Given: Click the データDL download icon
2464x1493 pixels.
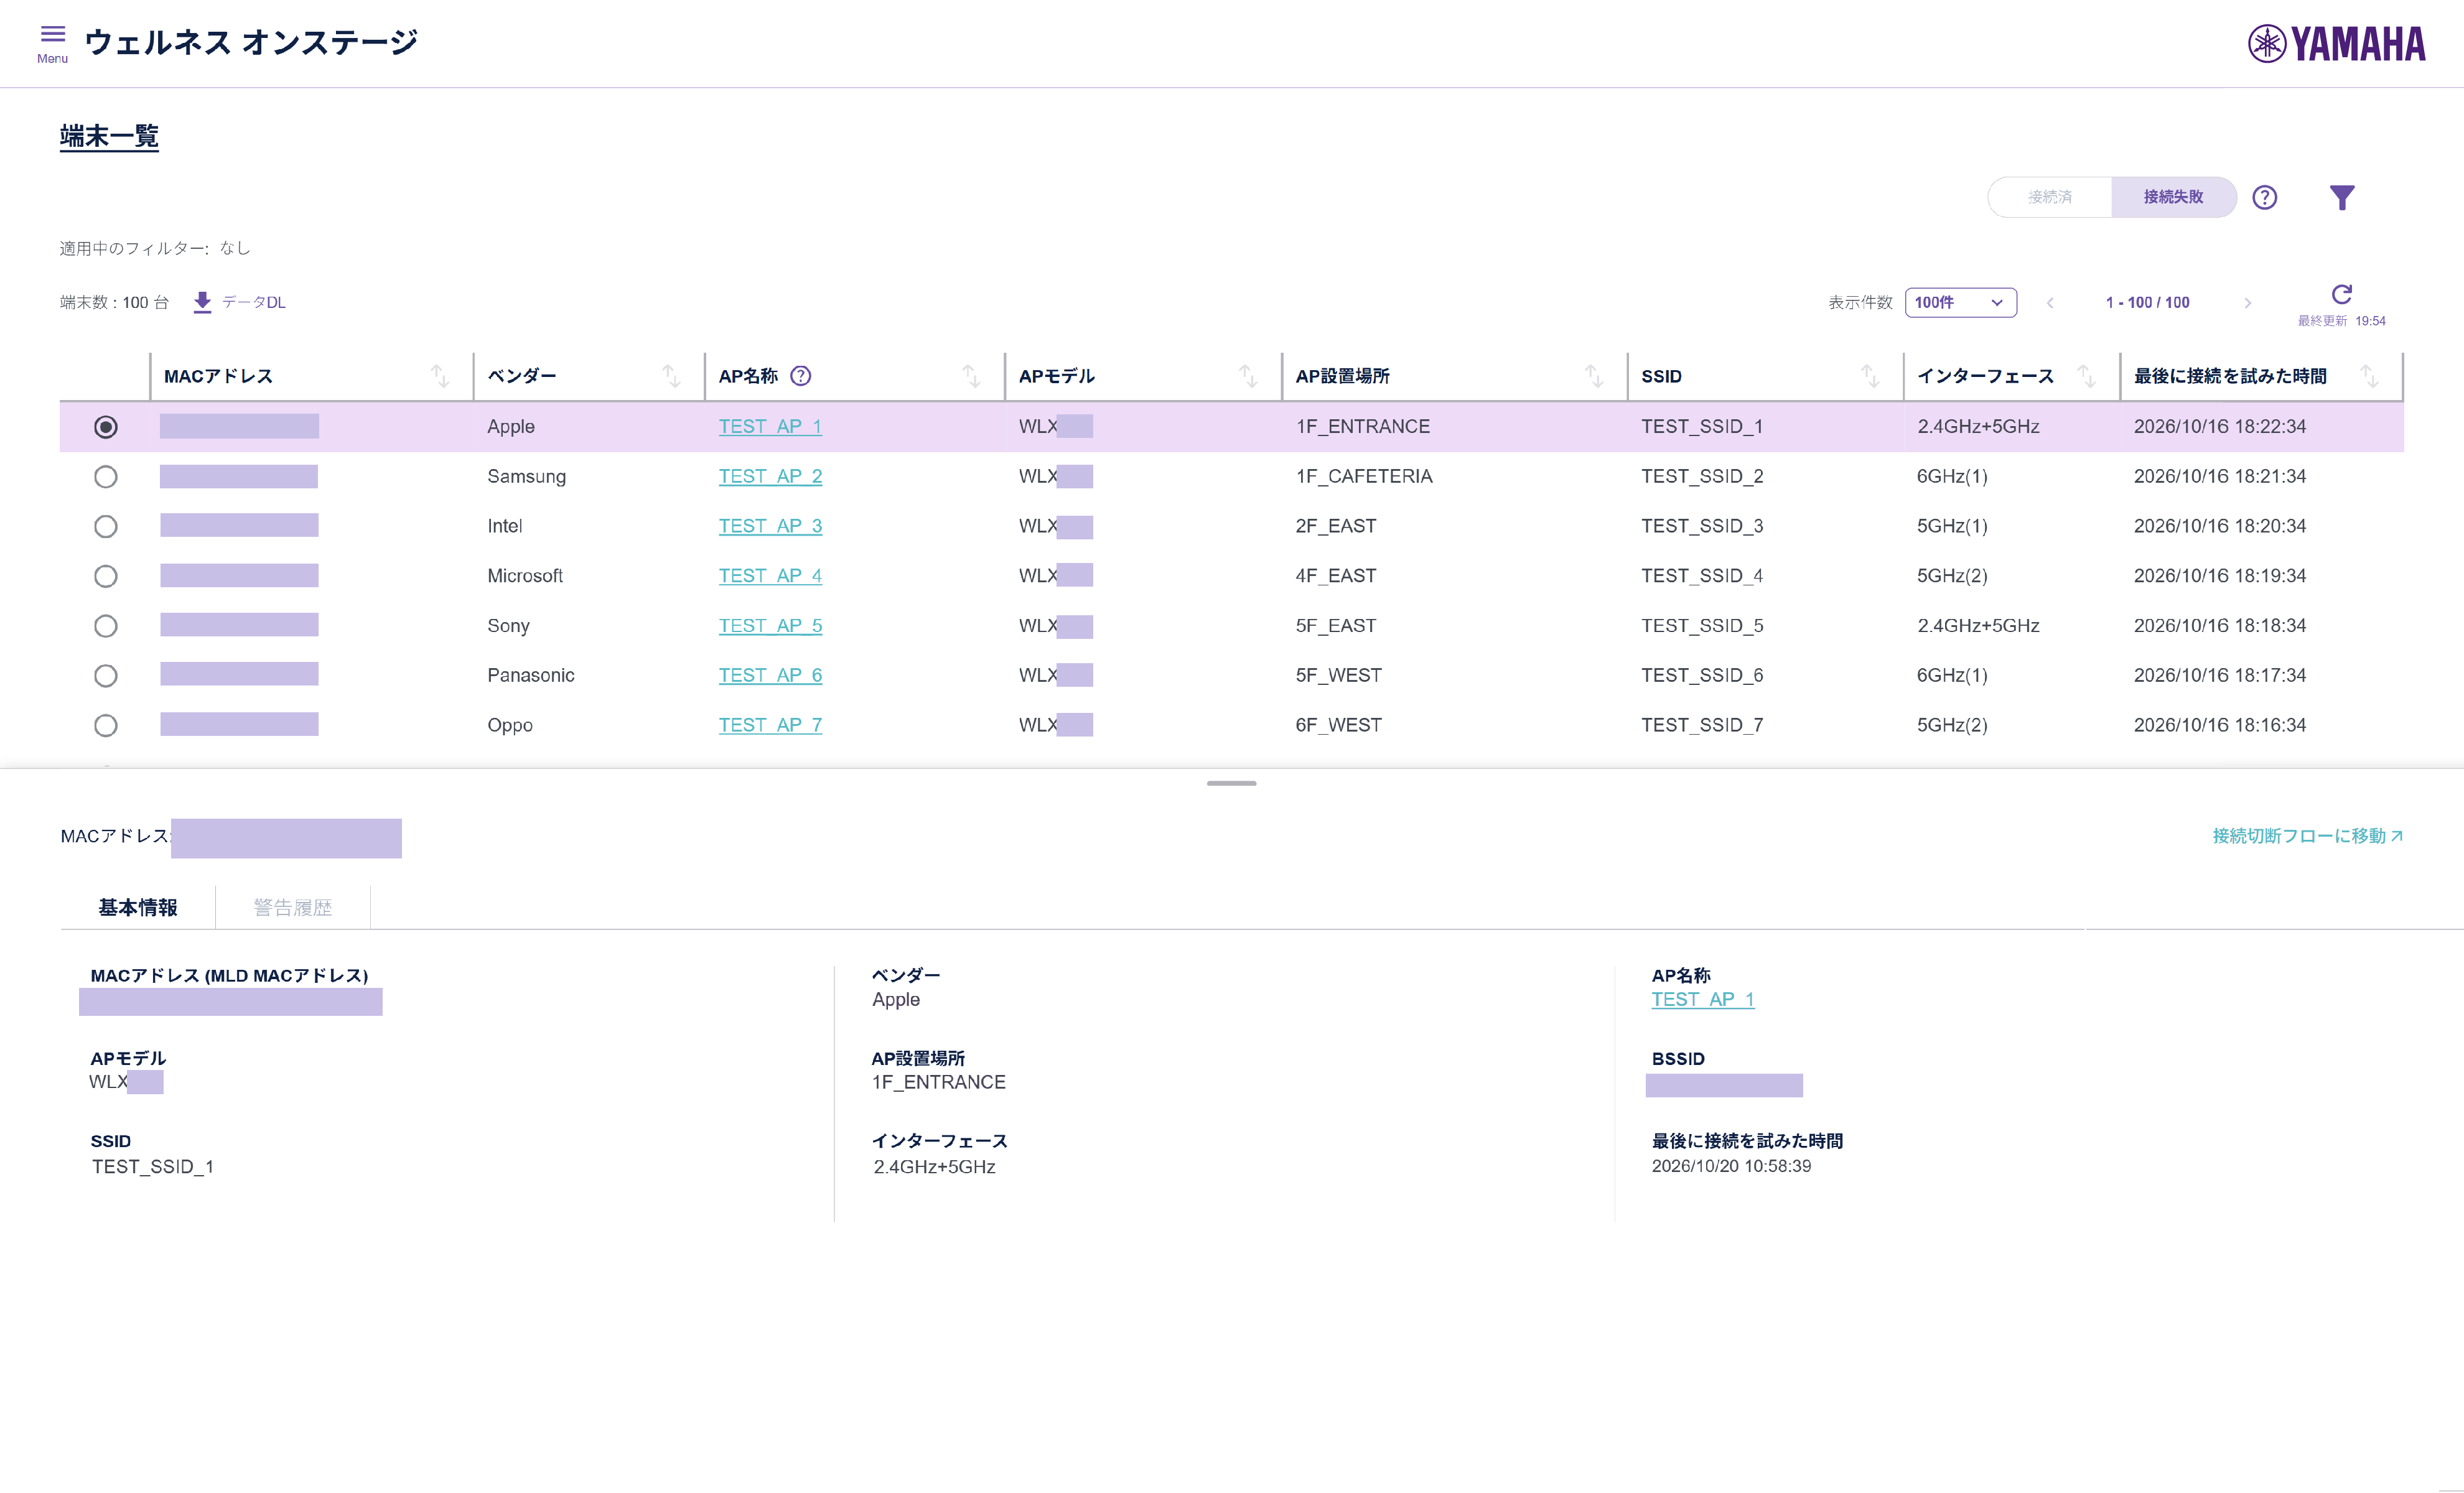Looking at the screenshot, I should point(202,302).
